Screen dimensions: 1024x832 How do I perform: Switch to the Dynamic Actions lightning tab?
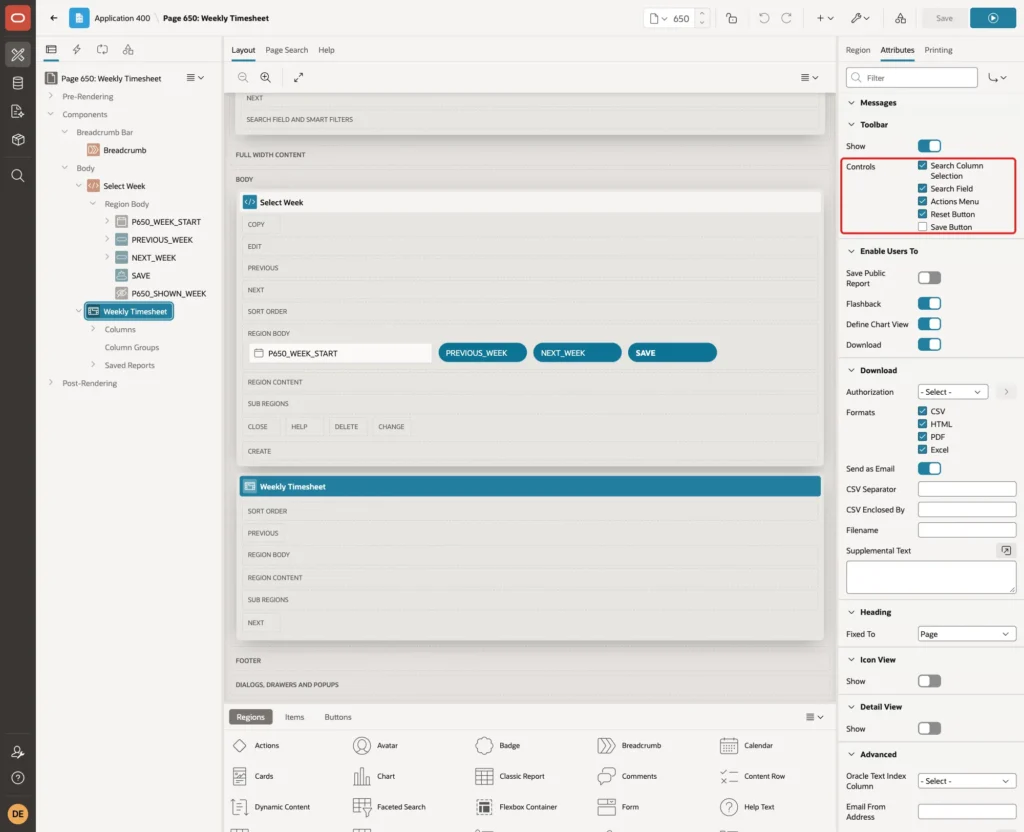pos(76,50)
